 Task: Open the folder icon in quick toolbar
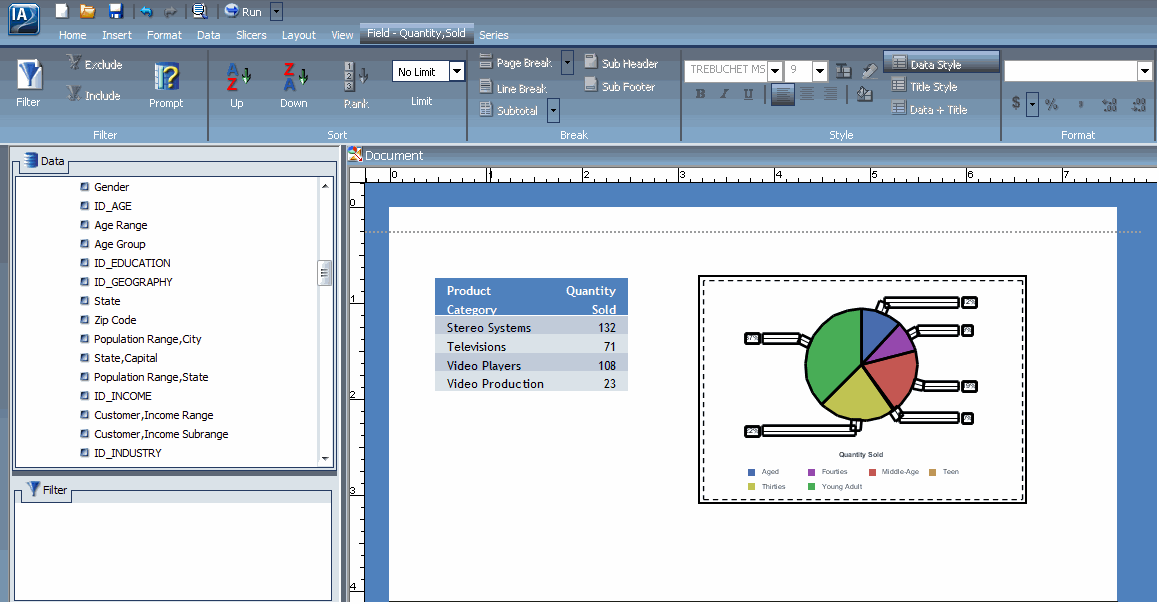88,11
